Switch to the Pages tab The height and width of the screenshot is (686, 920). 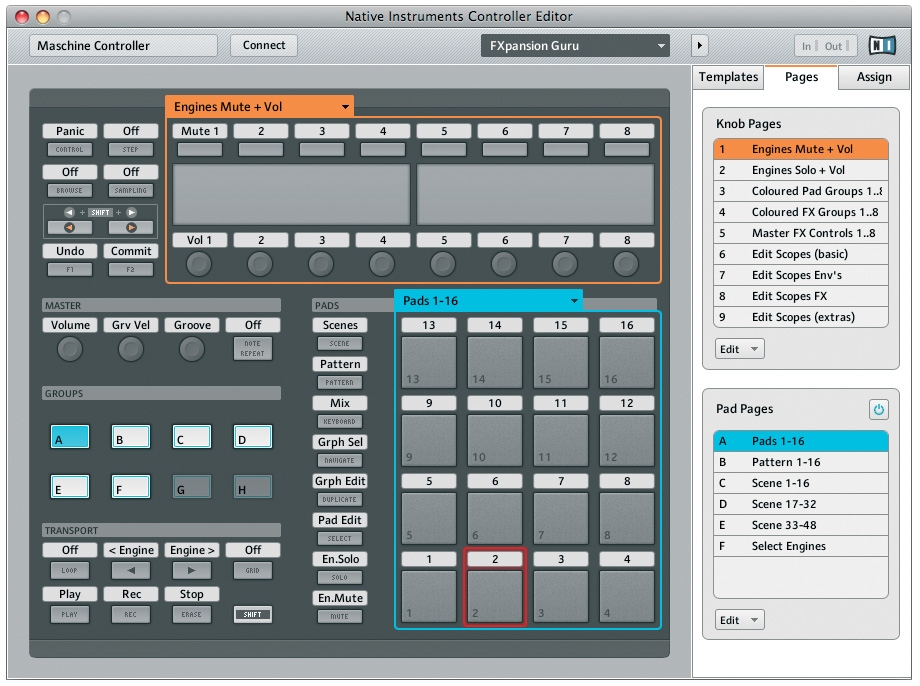click(x=801, y=77)
